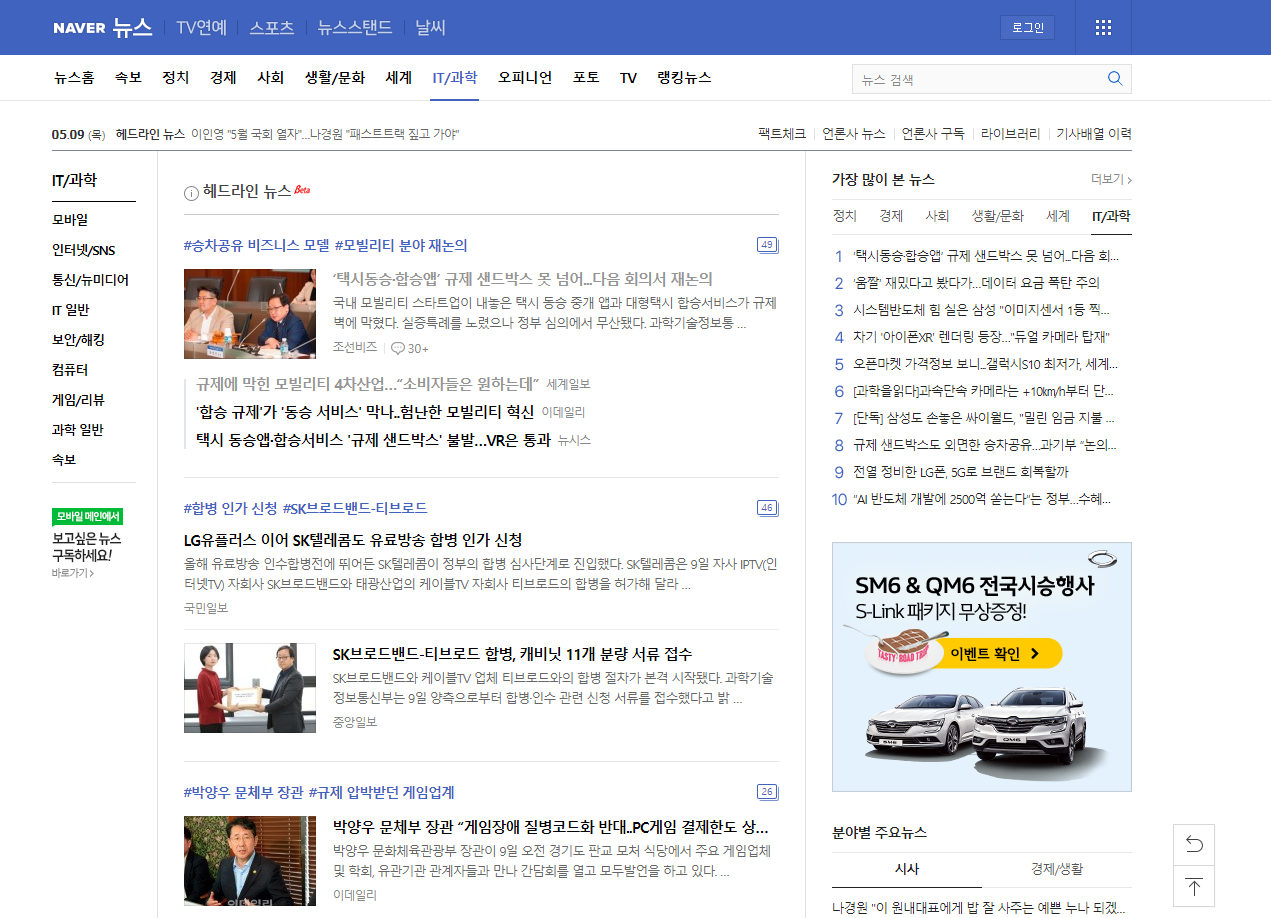Image resolution: width=1271 pixels, height=918 pixels.
Task: Click the back arrow floating button
Action: click(x=1194, y=845)
